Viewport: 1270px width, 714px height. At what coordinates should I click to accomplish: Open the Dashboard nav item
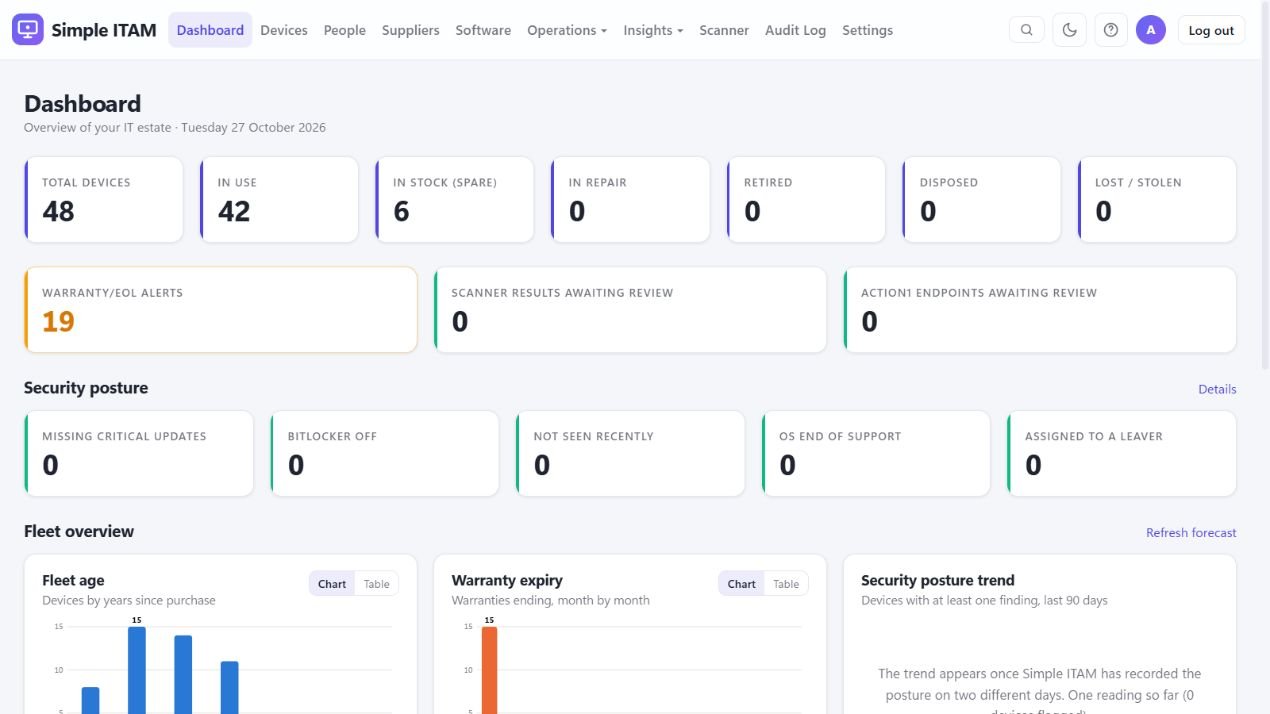(210, 30)
